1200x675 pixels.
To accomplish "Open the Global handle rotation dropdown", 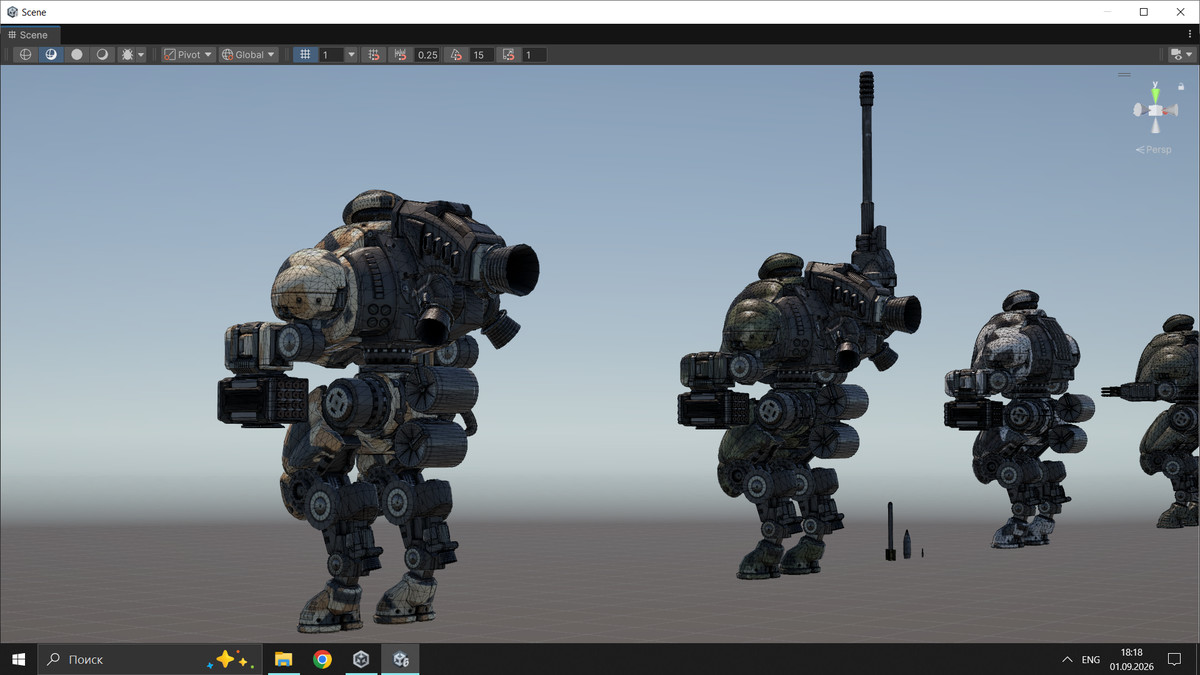I will pos(249,55).
